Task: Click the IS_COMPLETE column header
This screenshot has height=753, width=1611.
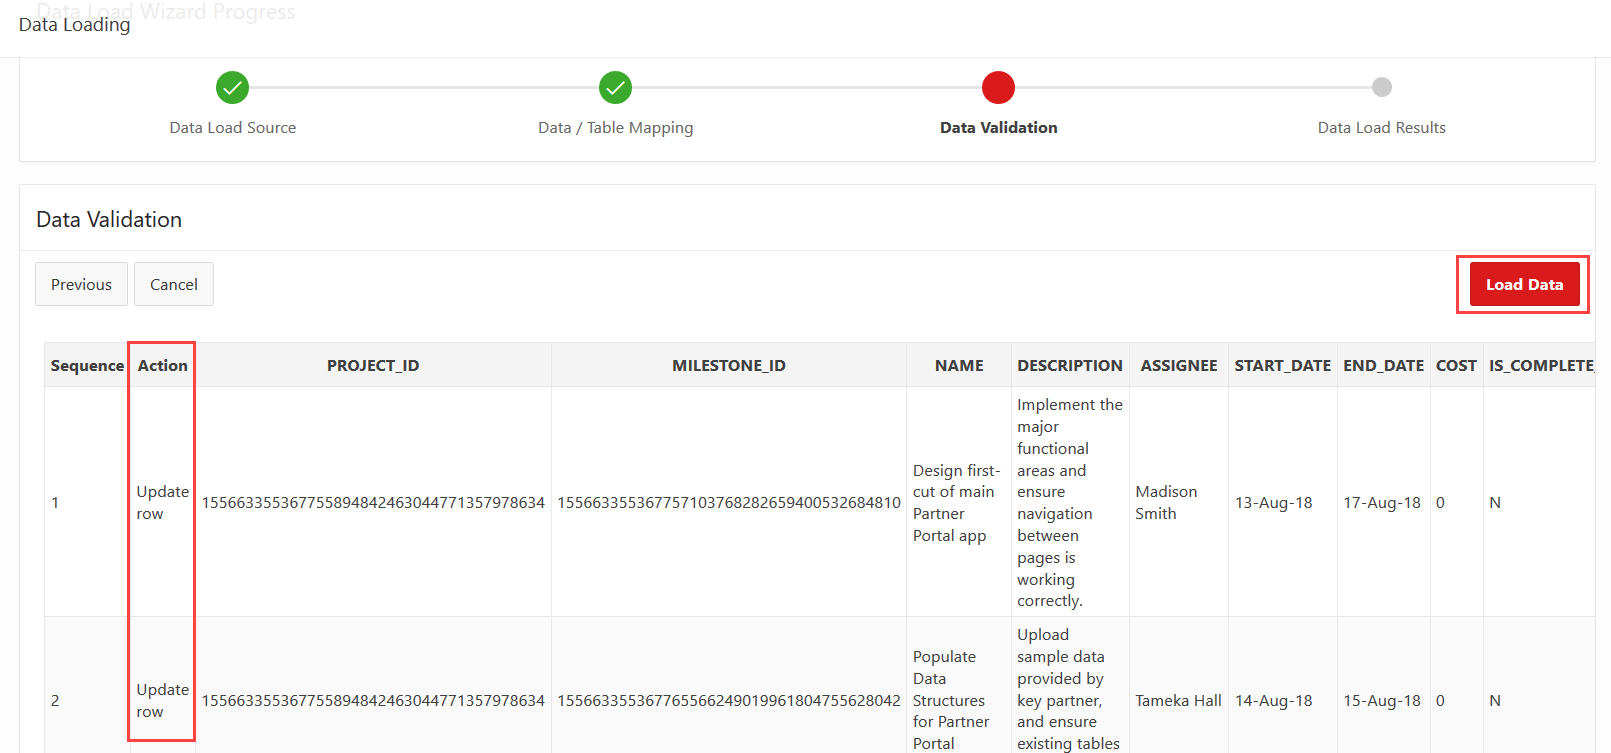Action: 1541,366
